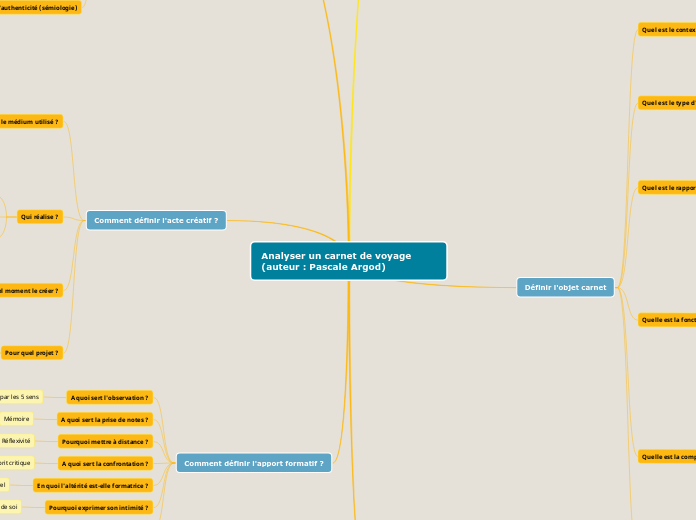
Task: Click the 'Quel est le rappor…' node
Action: click(x=667, y=188)
